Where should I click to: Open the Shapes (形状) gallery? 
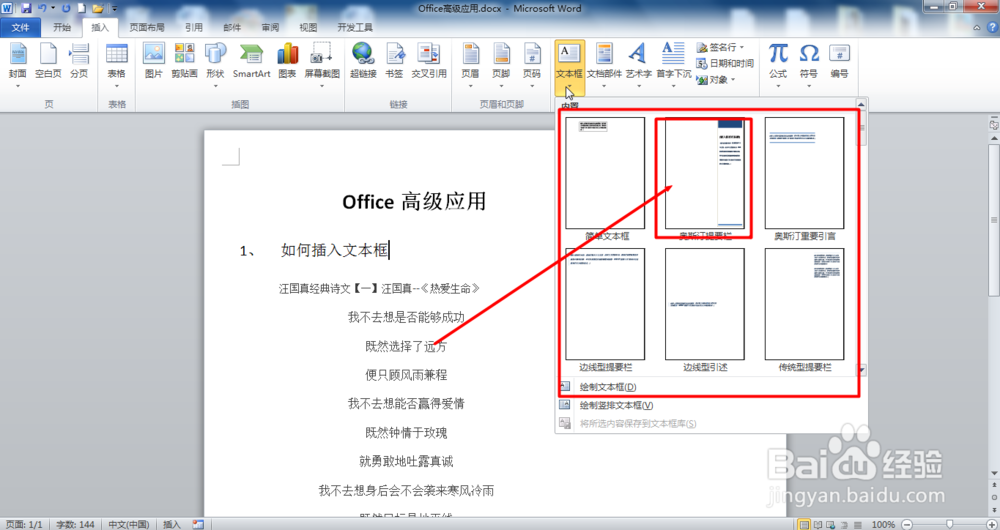pos(215,63)
